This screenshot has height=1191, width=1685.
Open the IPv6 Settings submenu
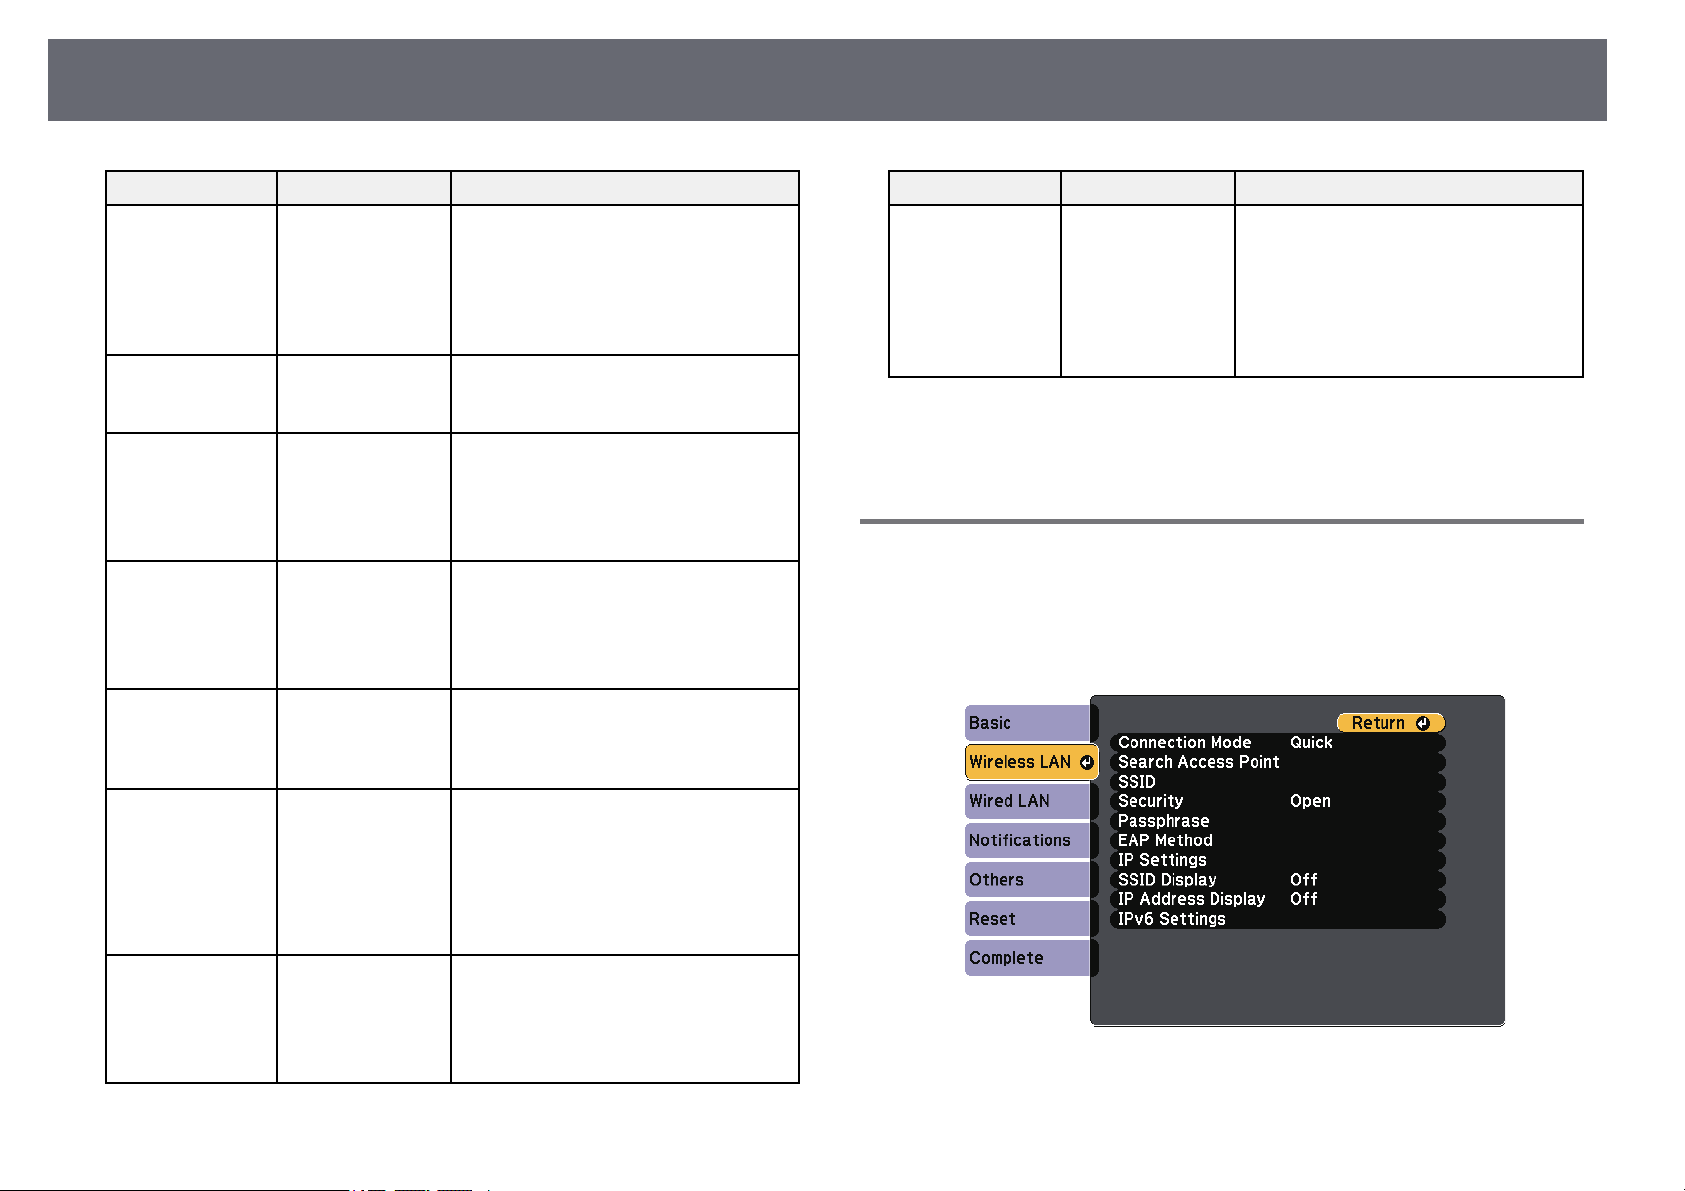click(1278, 919)
